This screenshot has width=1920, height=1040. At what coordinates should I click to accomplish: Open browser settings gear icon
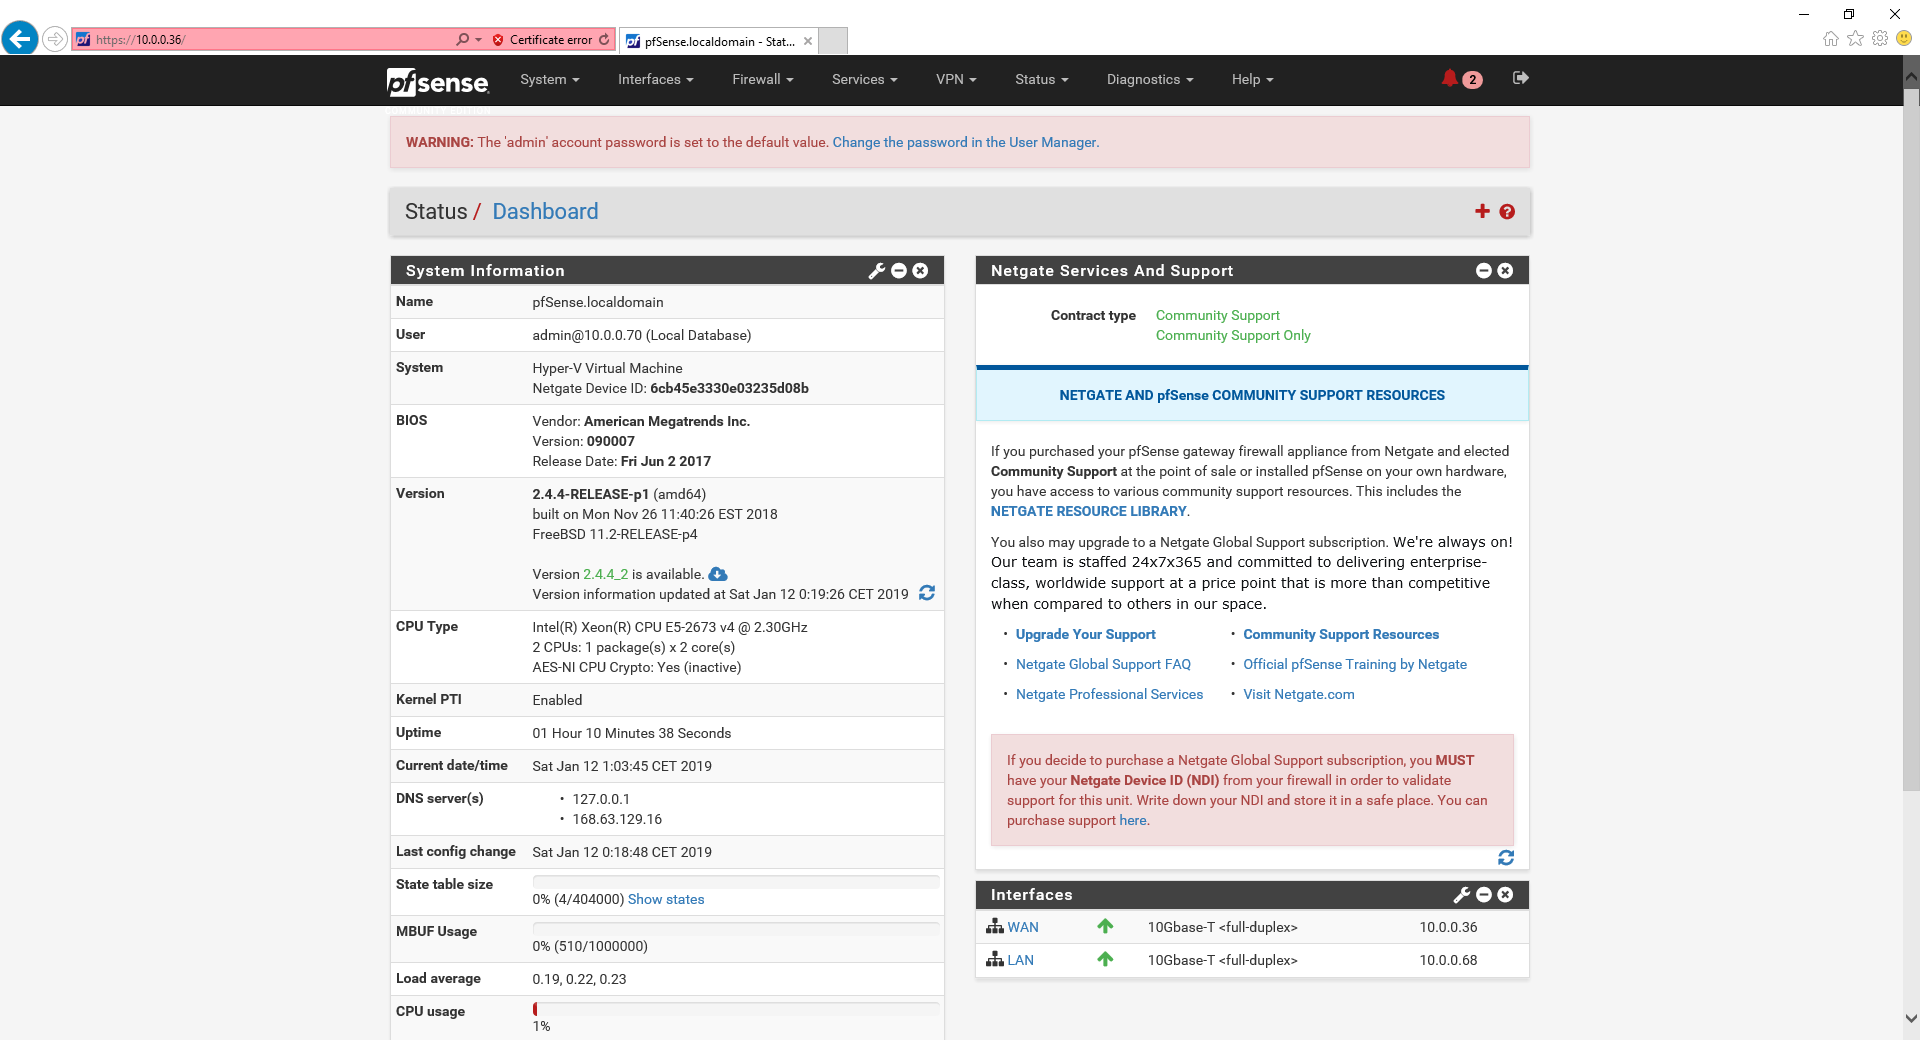1880,39
